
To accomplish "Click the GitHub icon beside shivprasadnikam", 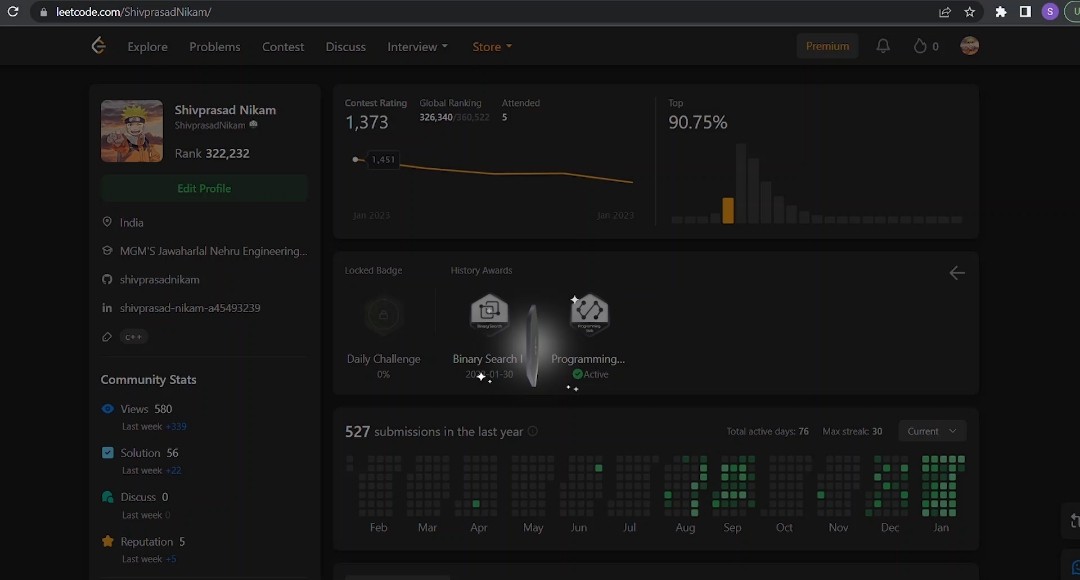I will pyautogui.click(x=107, y=279).
